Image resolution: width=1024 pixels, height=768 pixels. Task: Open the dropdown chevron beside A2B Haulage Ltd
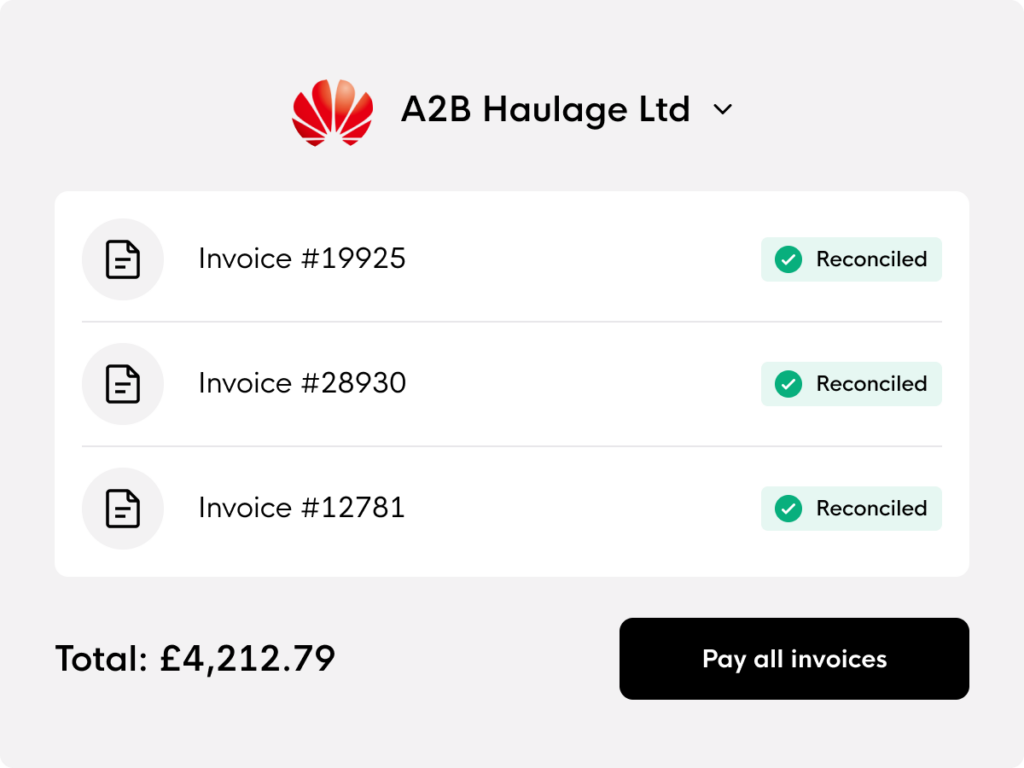722,110
